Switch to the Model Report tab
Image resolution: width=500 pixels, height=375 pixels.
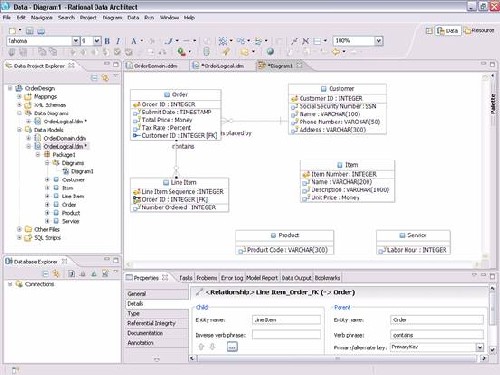(x=262, y=278)
